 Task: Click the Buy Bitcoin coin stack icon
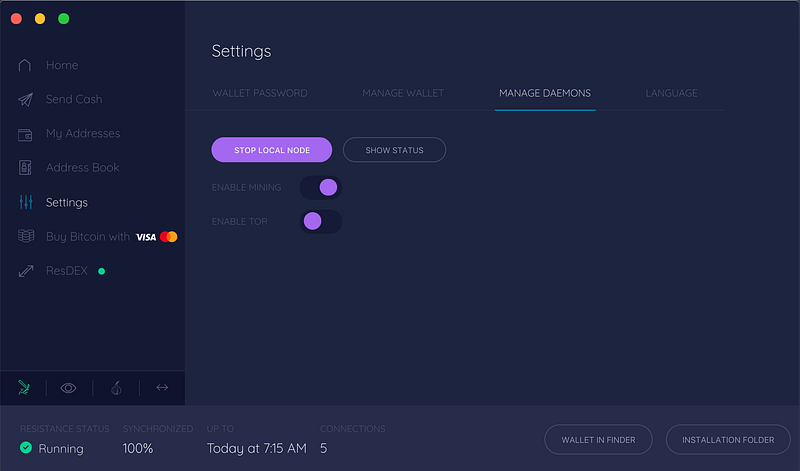click(x=26, y=236)
